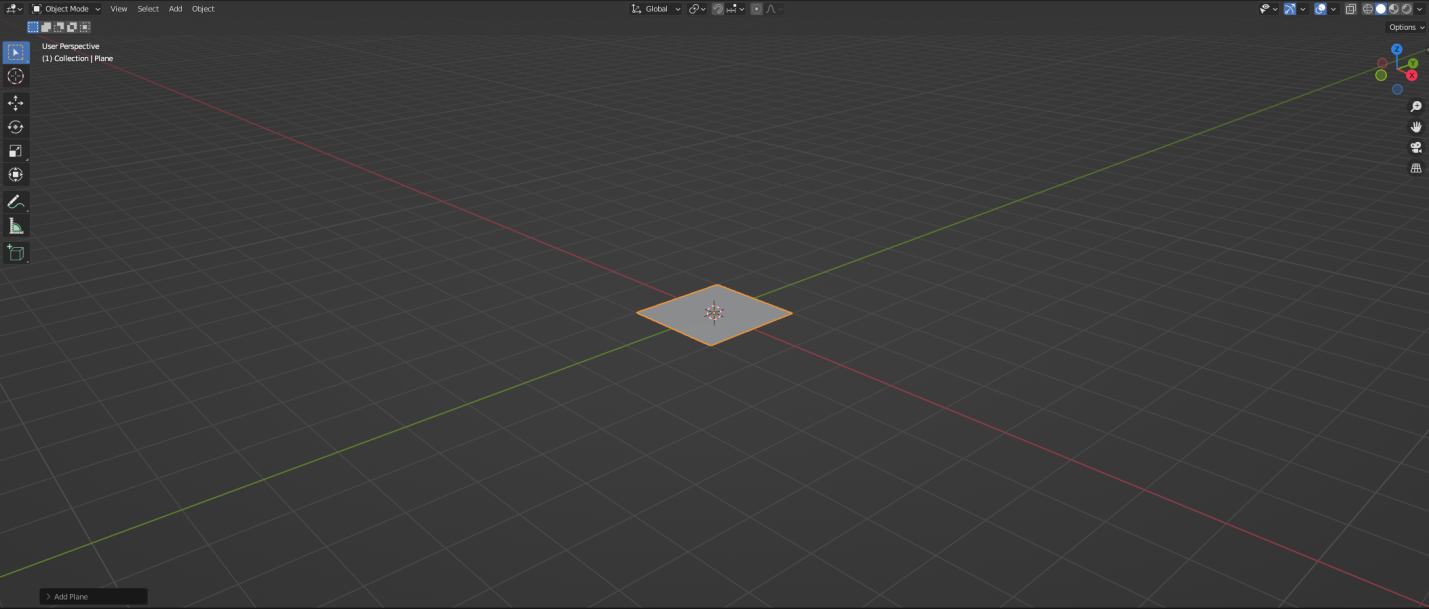This screenshot has height=609, width=1429.
Task: Open the Object Mode dropdown
Action: point(67,9)
